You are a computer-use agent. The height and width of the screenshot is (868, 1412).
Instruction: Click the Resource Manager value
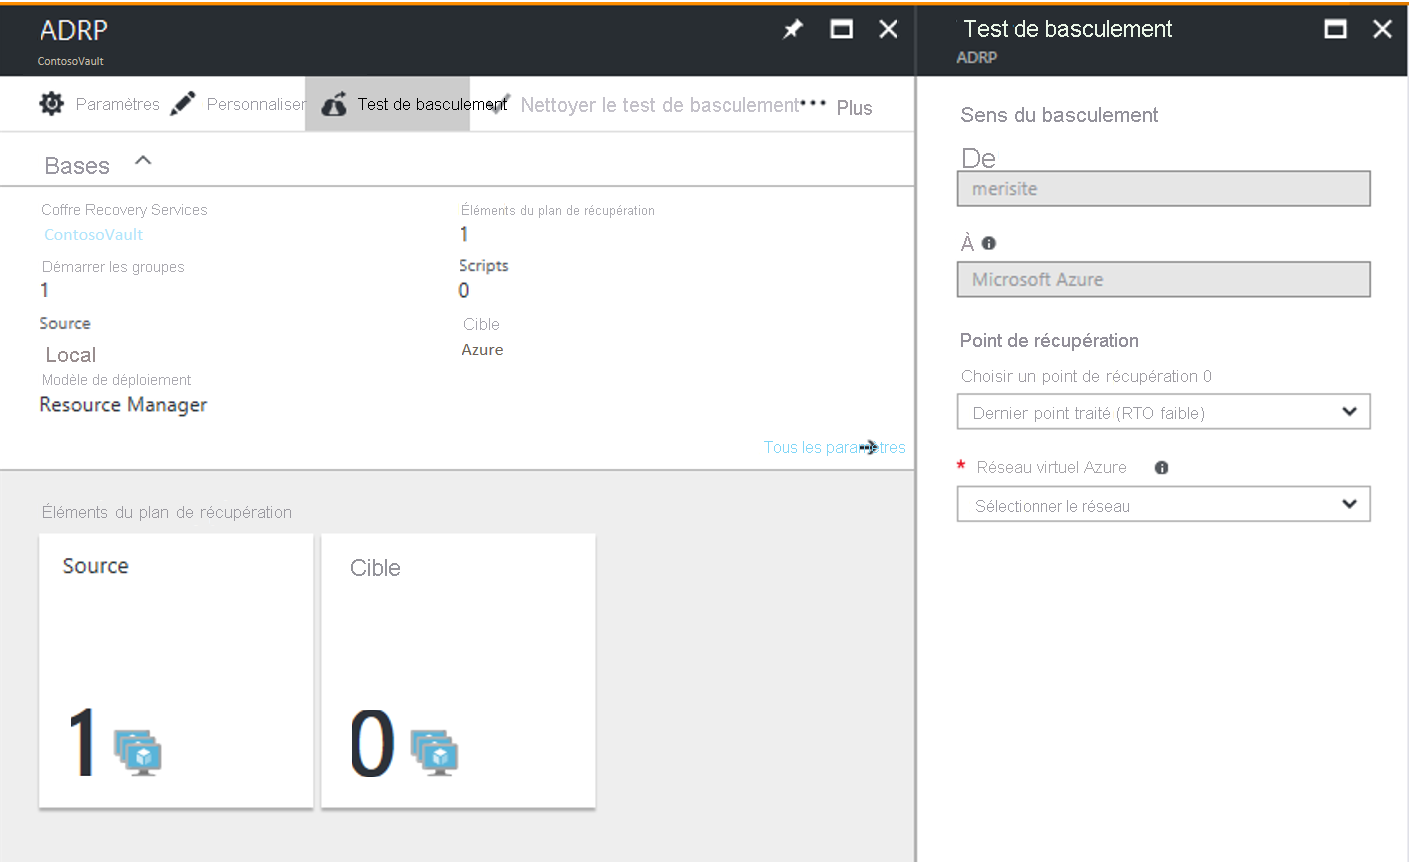pos(123,405)
